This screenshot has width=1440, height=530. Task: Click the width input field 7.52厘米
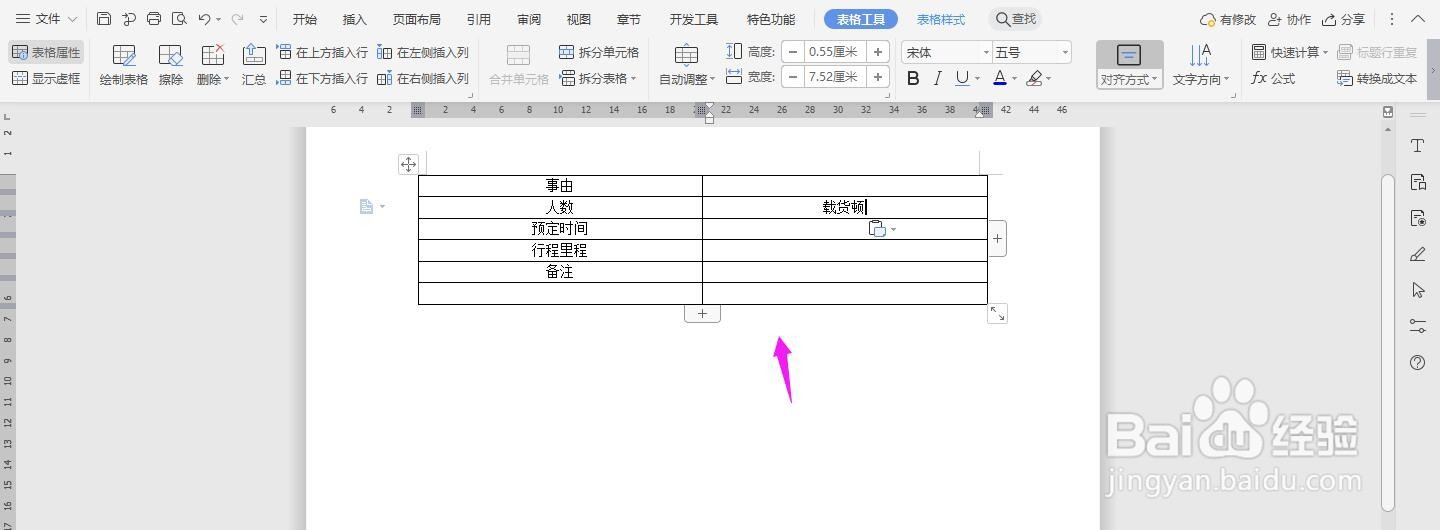pyautogui.click(x=834, y=77)
